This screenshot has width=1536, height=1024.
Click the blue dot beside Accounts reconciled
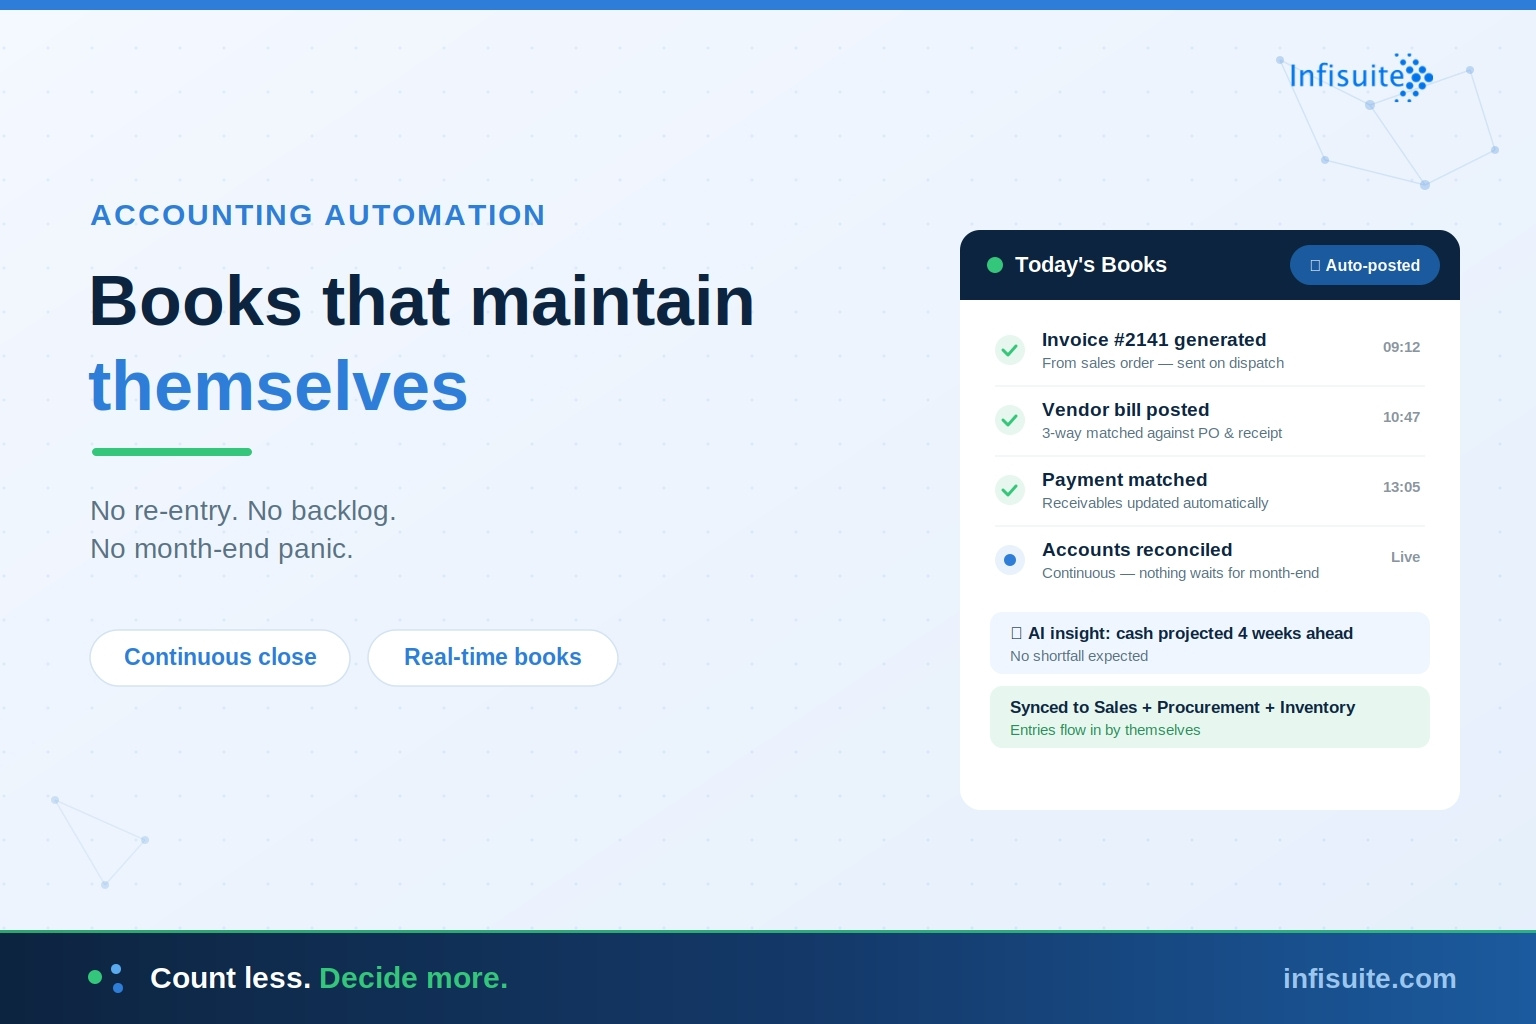pos(1010,560)
